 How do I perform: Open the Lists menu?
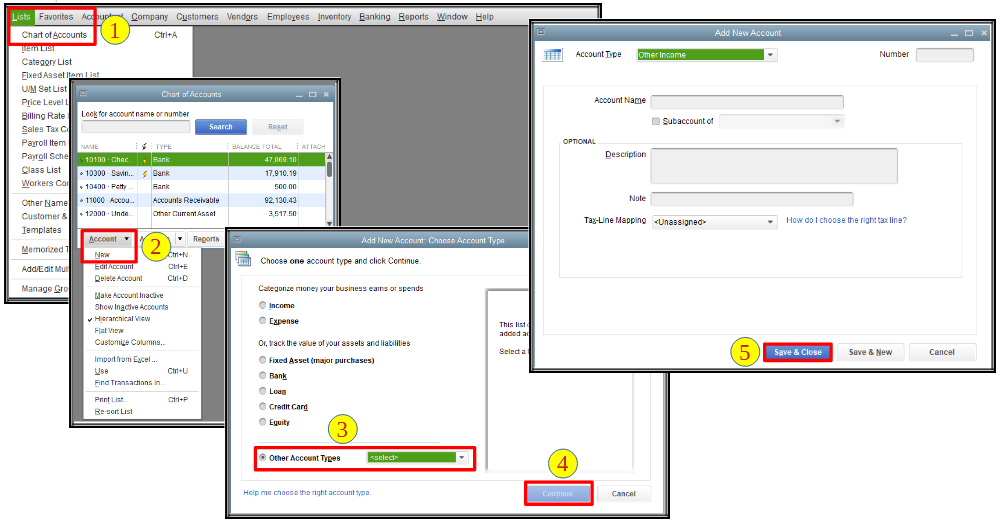point(21,17)
